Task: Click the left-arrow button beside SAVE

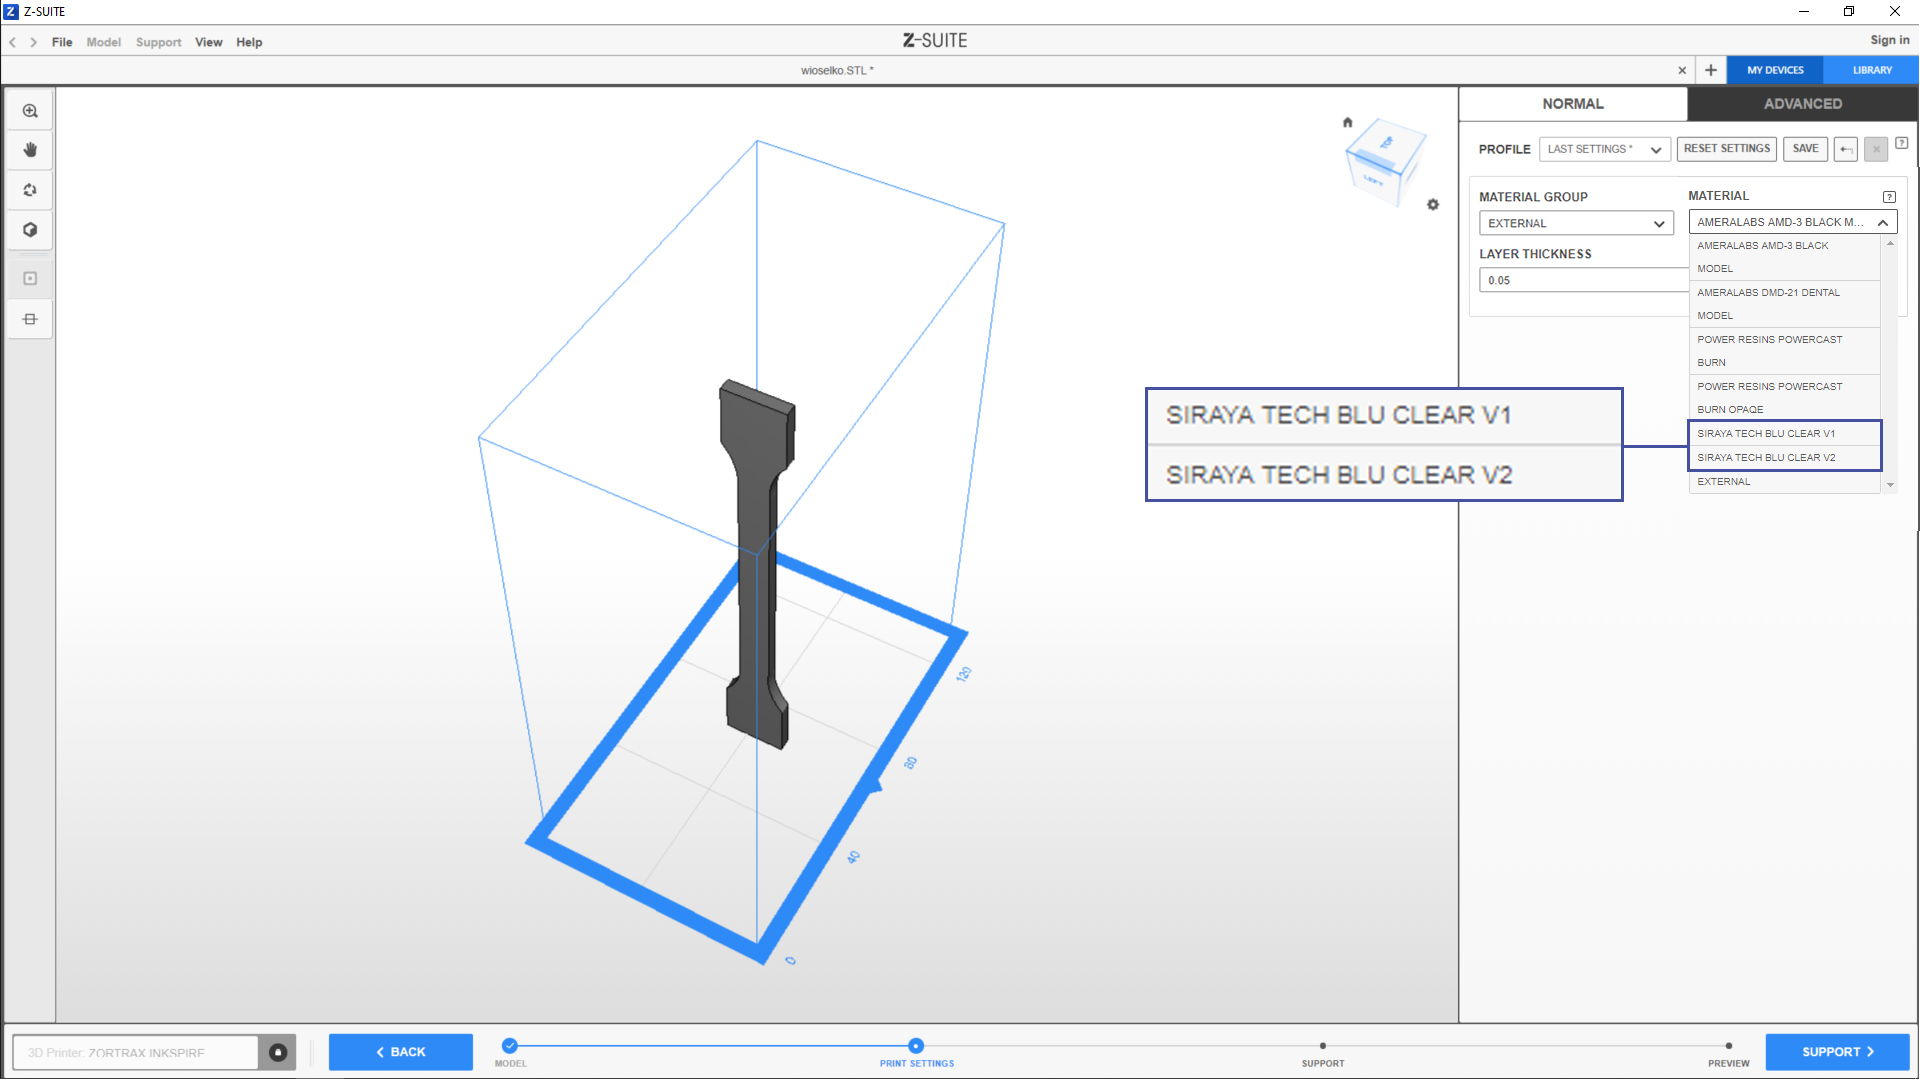Action: tap(1846, 149)
